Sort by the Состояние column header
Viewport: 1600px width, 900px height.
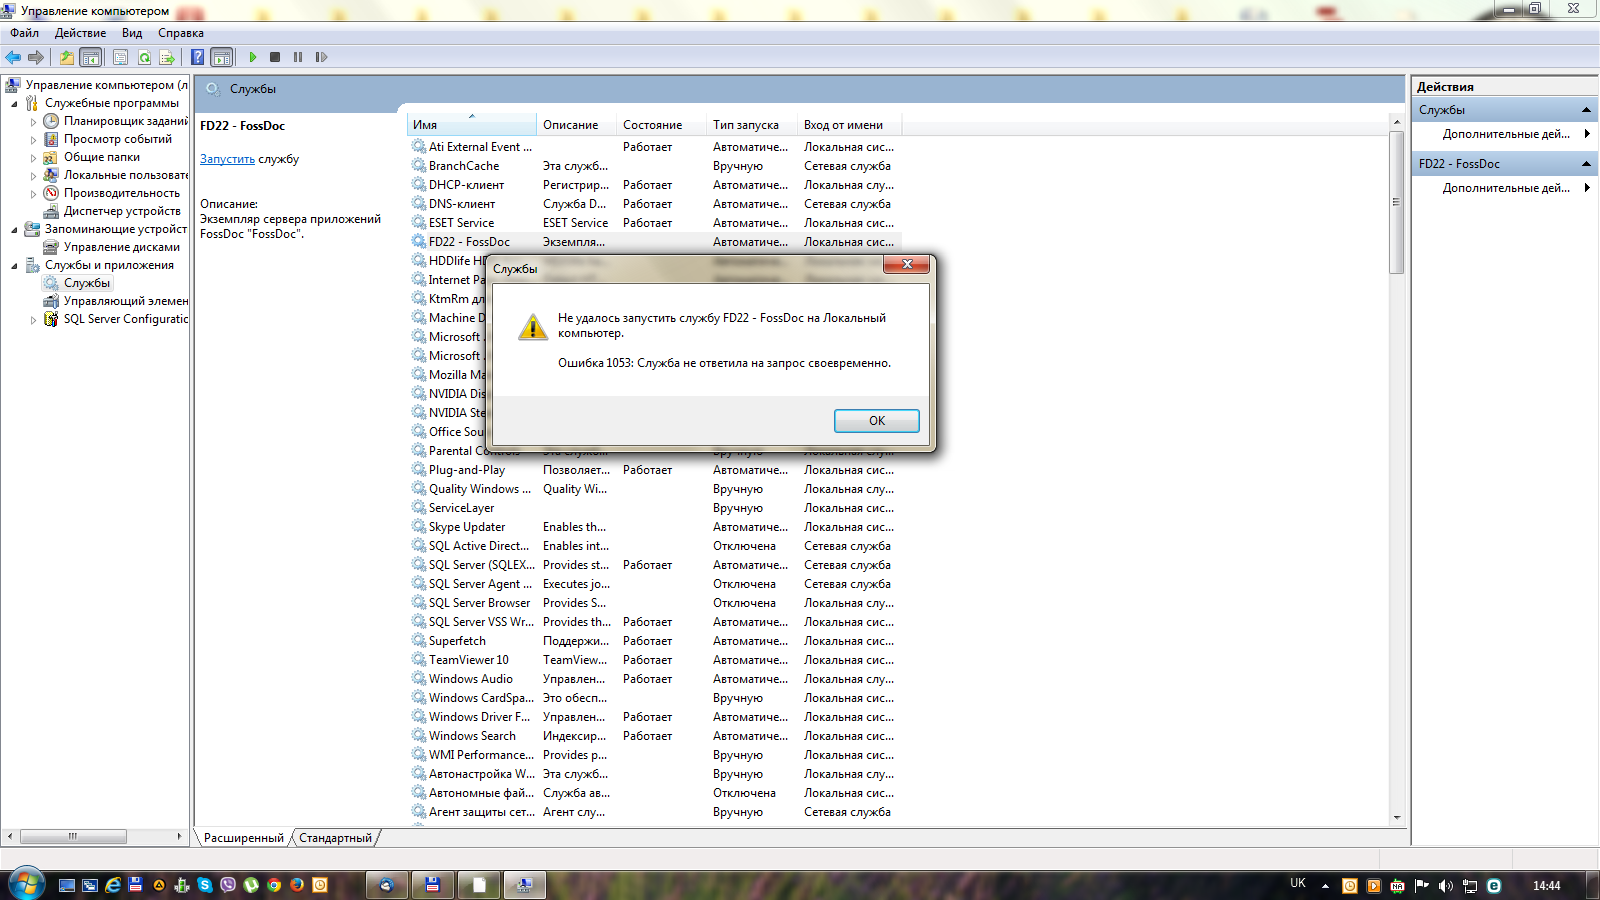tap(661, 125)
